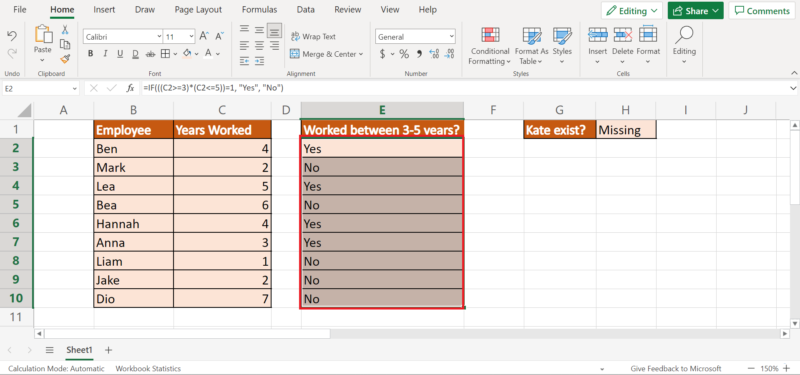Click the Redo arrow icon
This screenshot has height=375, width=800.
coord(12,53)
